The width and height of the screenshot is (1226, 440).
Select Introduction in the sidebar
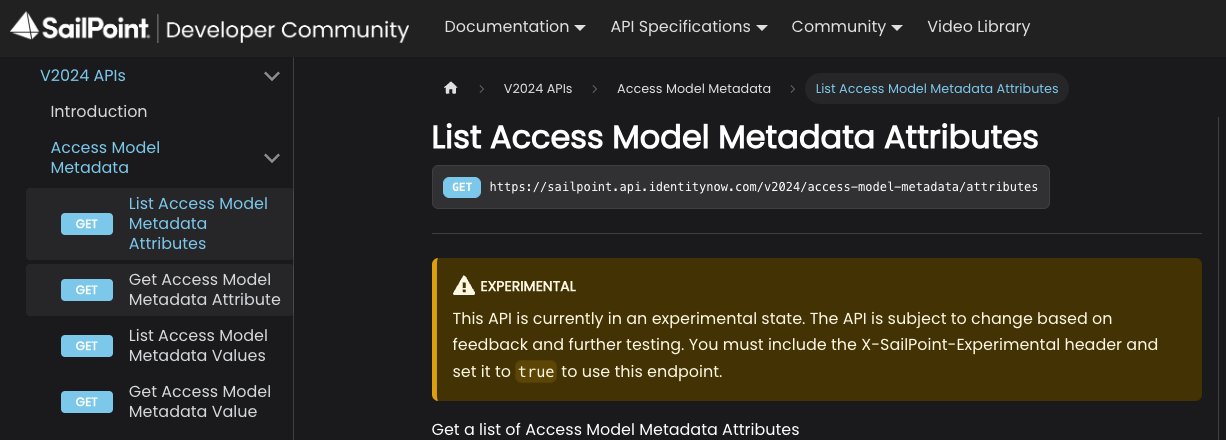99,112
